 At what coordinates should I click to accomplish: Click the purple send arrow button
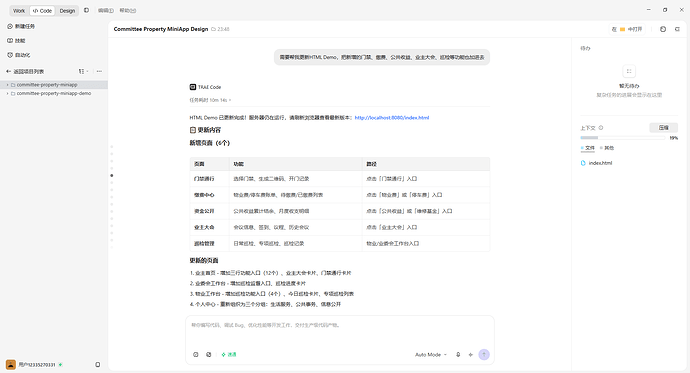[x=484, y=355]
